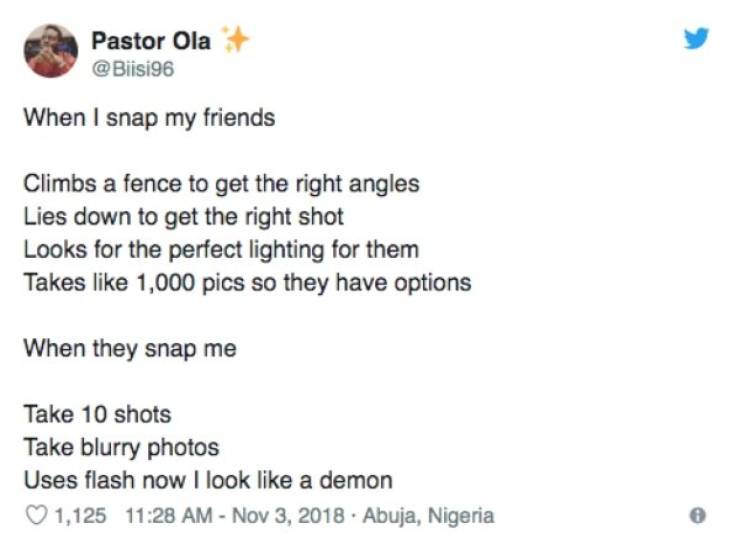Viewport: 740px width, 544px height.
Task: Click the "Uses flash now" demon line
Action: (208, 480)
